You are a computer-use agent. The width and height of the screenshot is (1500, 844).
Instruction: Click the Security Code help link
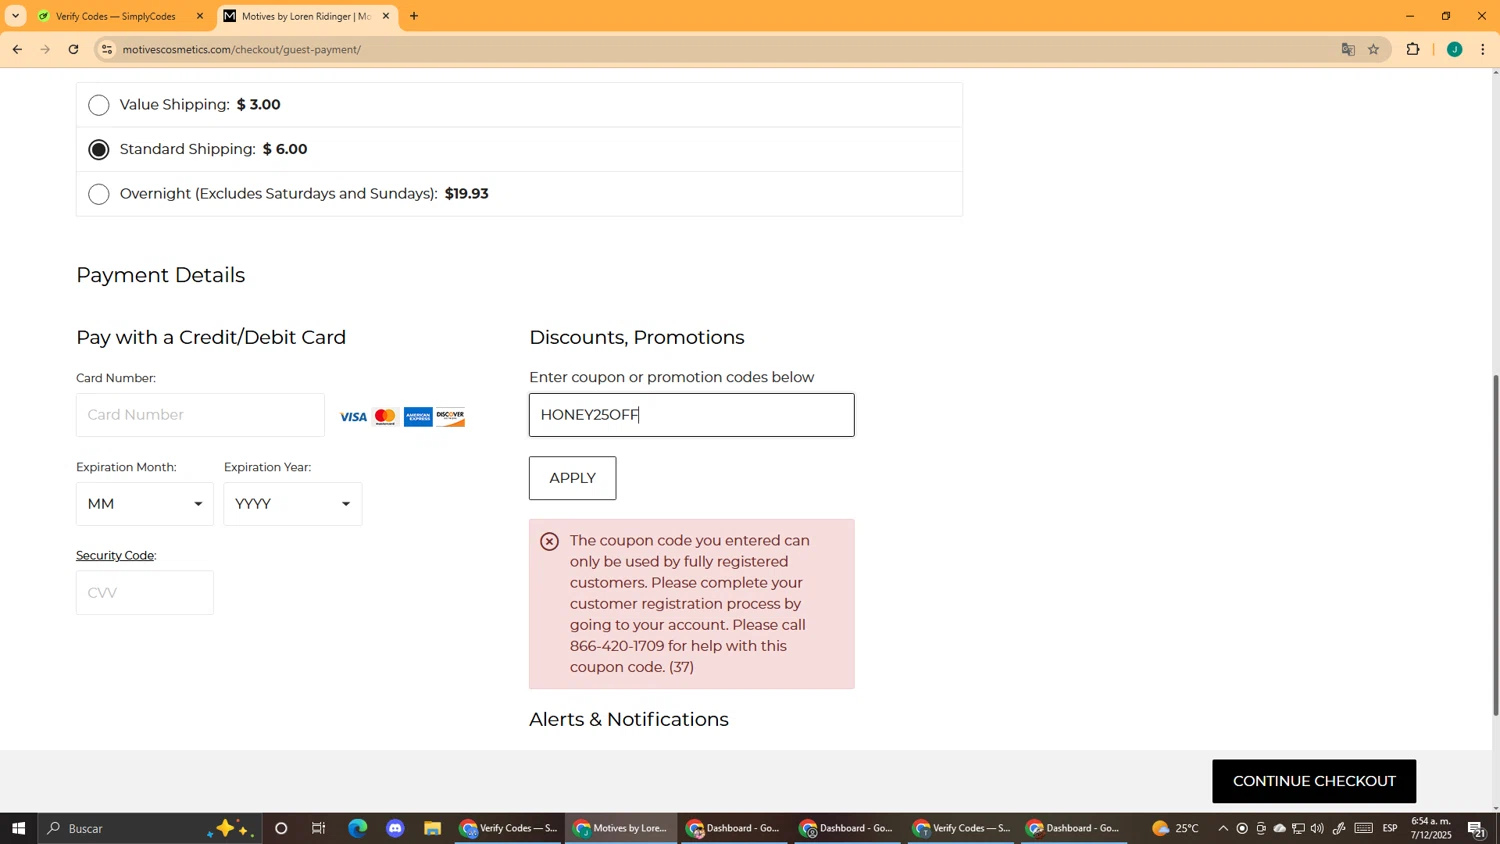[x=116, y=555]
